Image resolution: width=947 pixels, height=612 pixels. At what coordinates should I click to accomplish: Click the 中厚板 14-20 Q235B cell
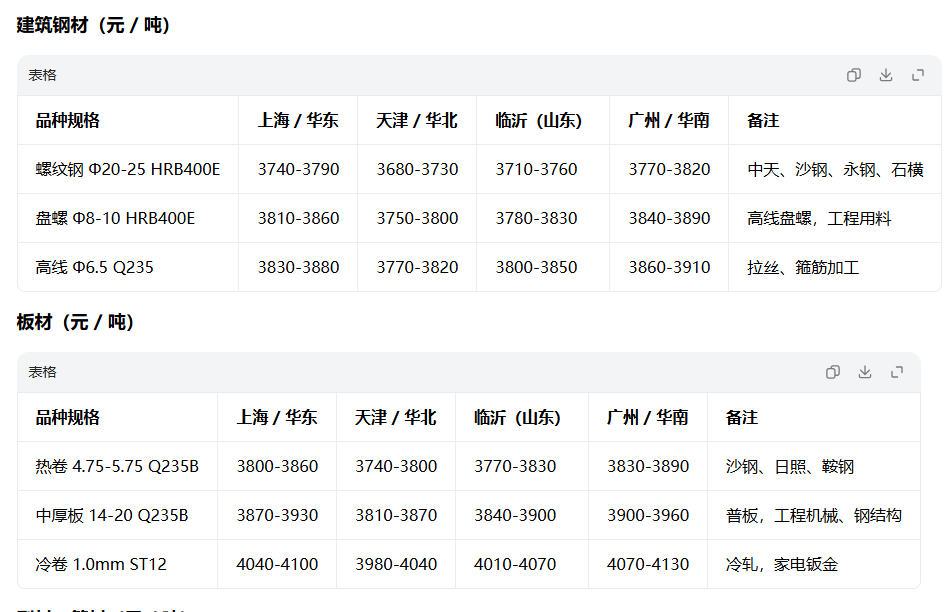tap(112, 515)
